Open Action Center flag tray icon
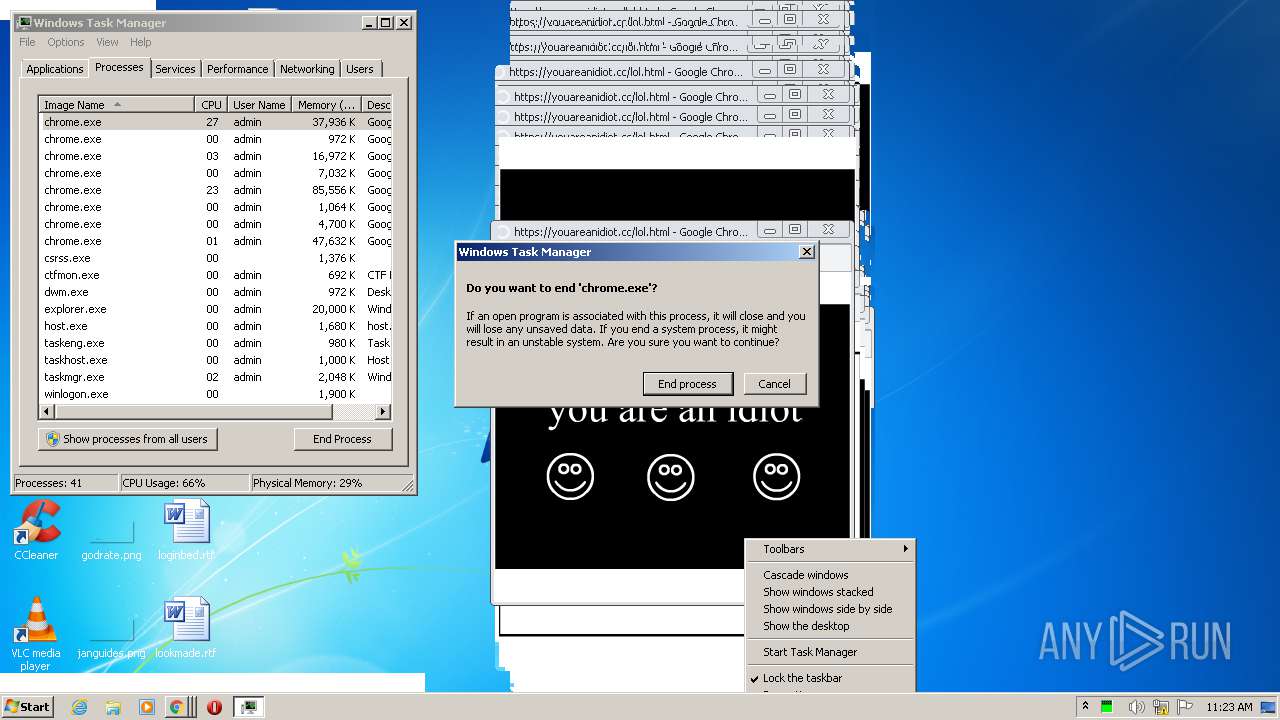1280x720 pixels. (x=1185, y=707)
